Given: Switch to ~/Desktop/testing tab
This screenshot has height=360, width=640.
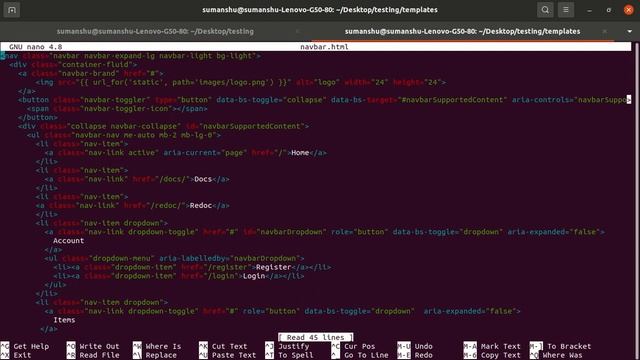Looking at the screenshot, I should click(155, 31).
